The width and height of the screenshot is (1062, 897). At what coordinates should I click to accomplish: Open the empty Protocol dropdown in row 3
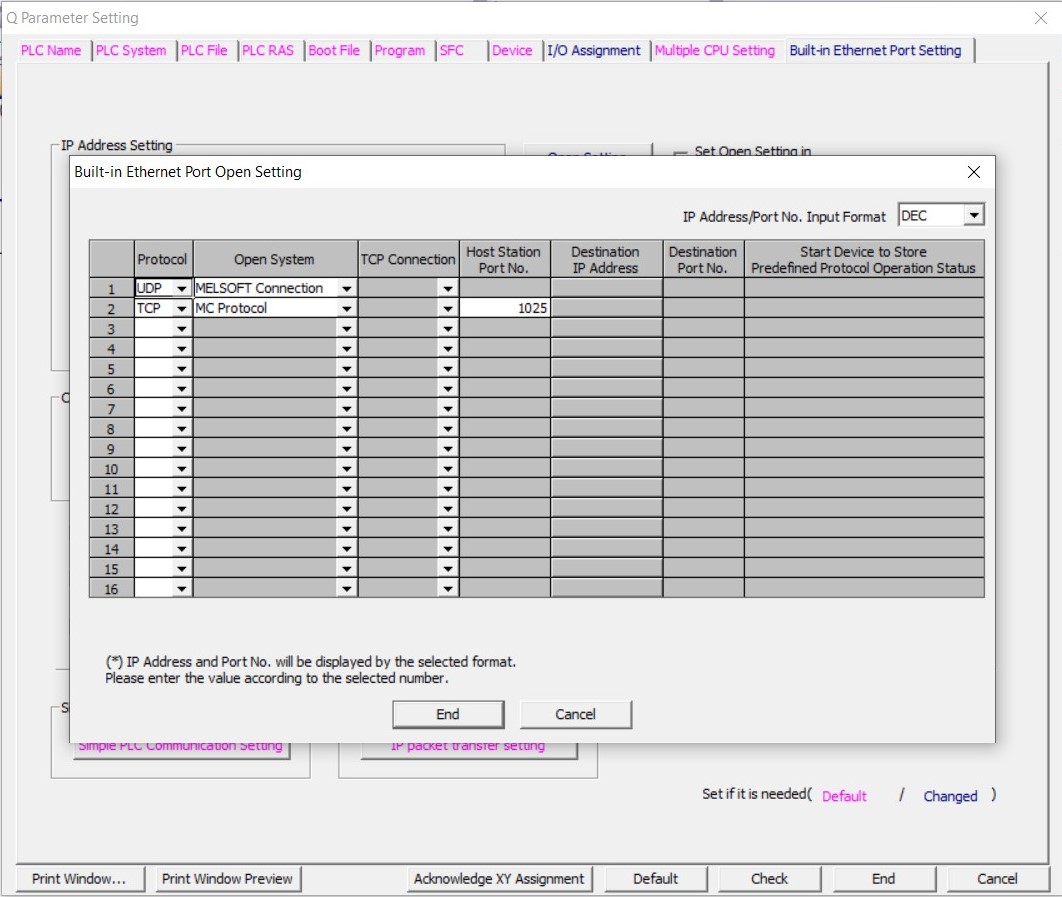(182, 329)
